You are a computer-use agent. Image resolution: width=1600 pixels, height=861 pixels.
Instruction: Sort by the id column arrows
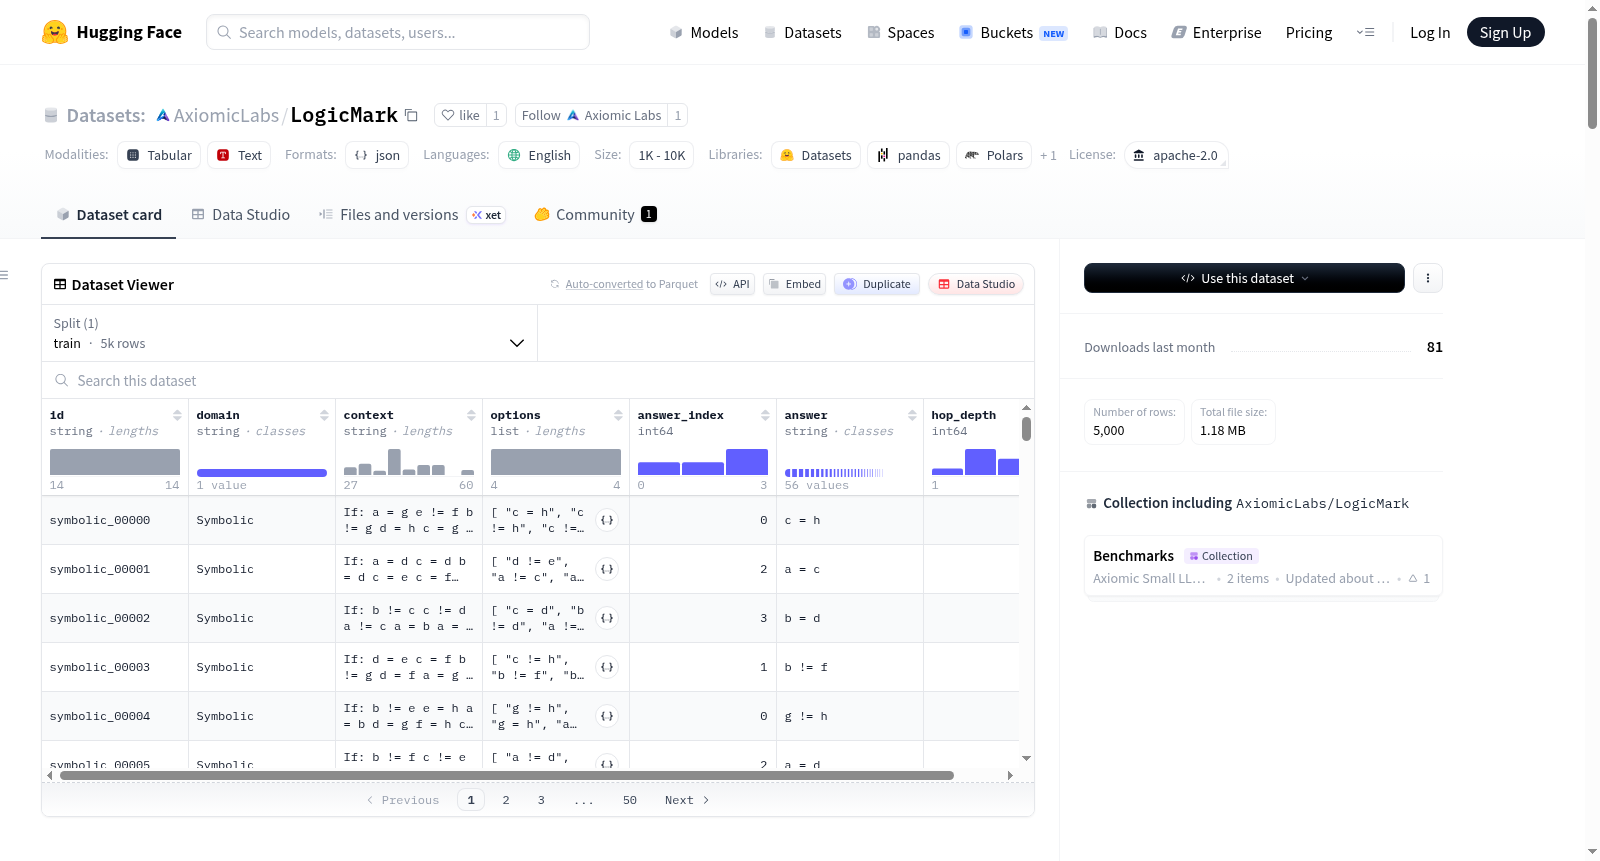tap(177, 415)
